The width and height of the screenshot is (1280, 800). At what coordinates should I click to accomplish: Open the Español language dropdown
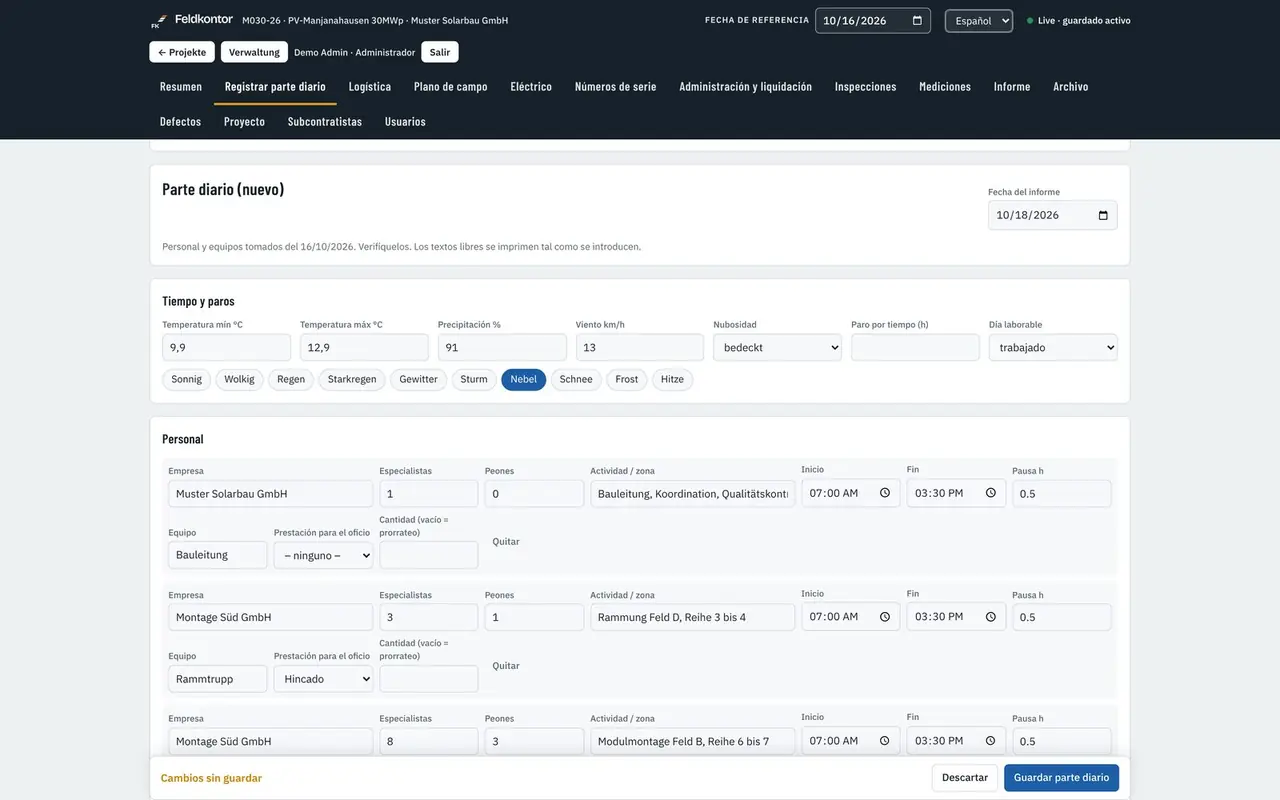pos(979,21)
